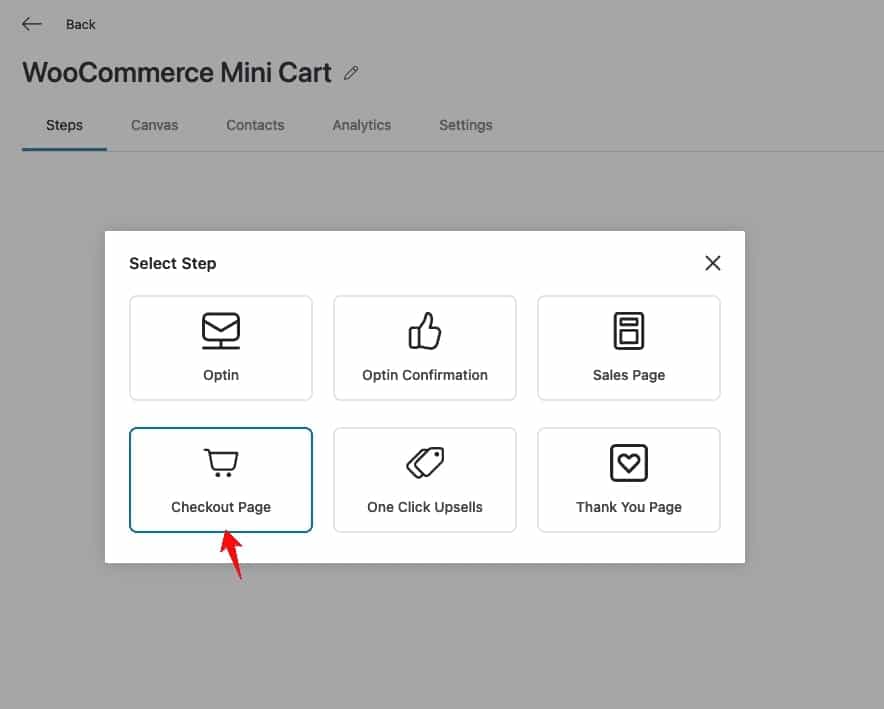The width and height of the screenshot is (884, 709).
Task: Select the Checkout Page cart icon
Action: [x=221, y=463]
